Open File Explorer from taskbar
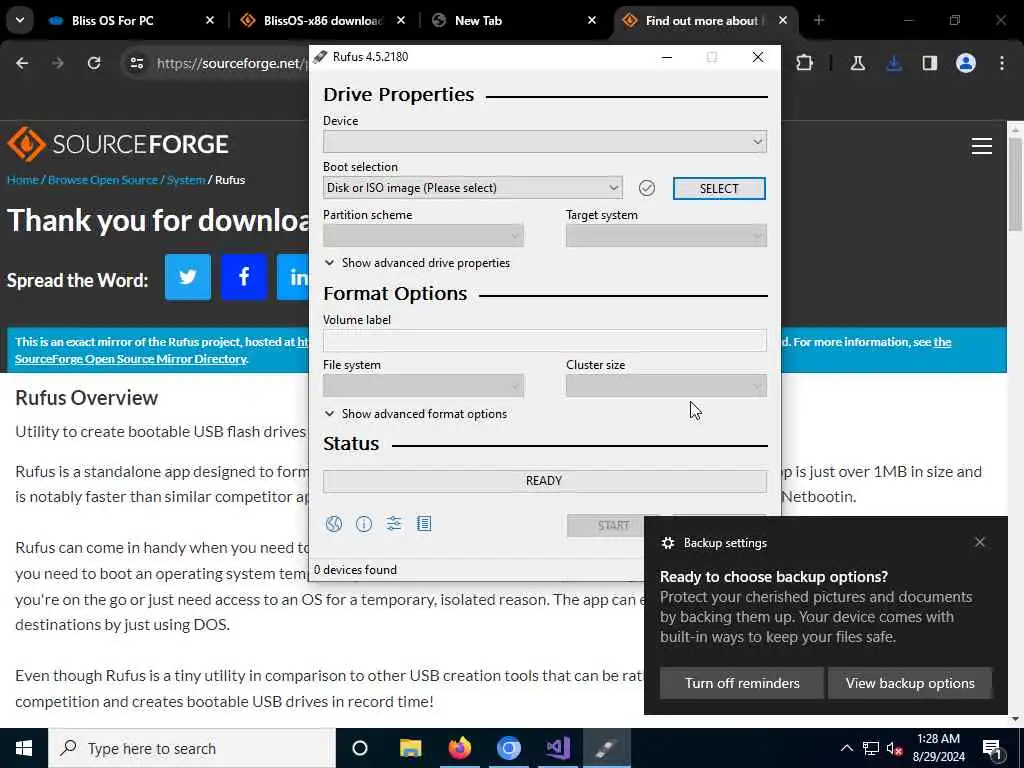Image resolution: width=1024 pixels, height=768 pixels. tap(410, 748)
